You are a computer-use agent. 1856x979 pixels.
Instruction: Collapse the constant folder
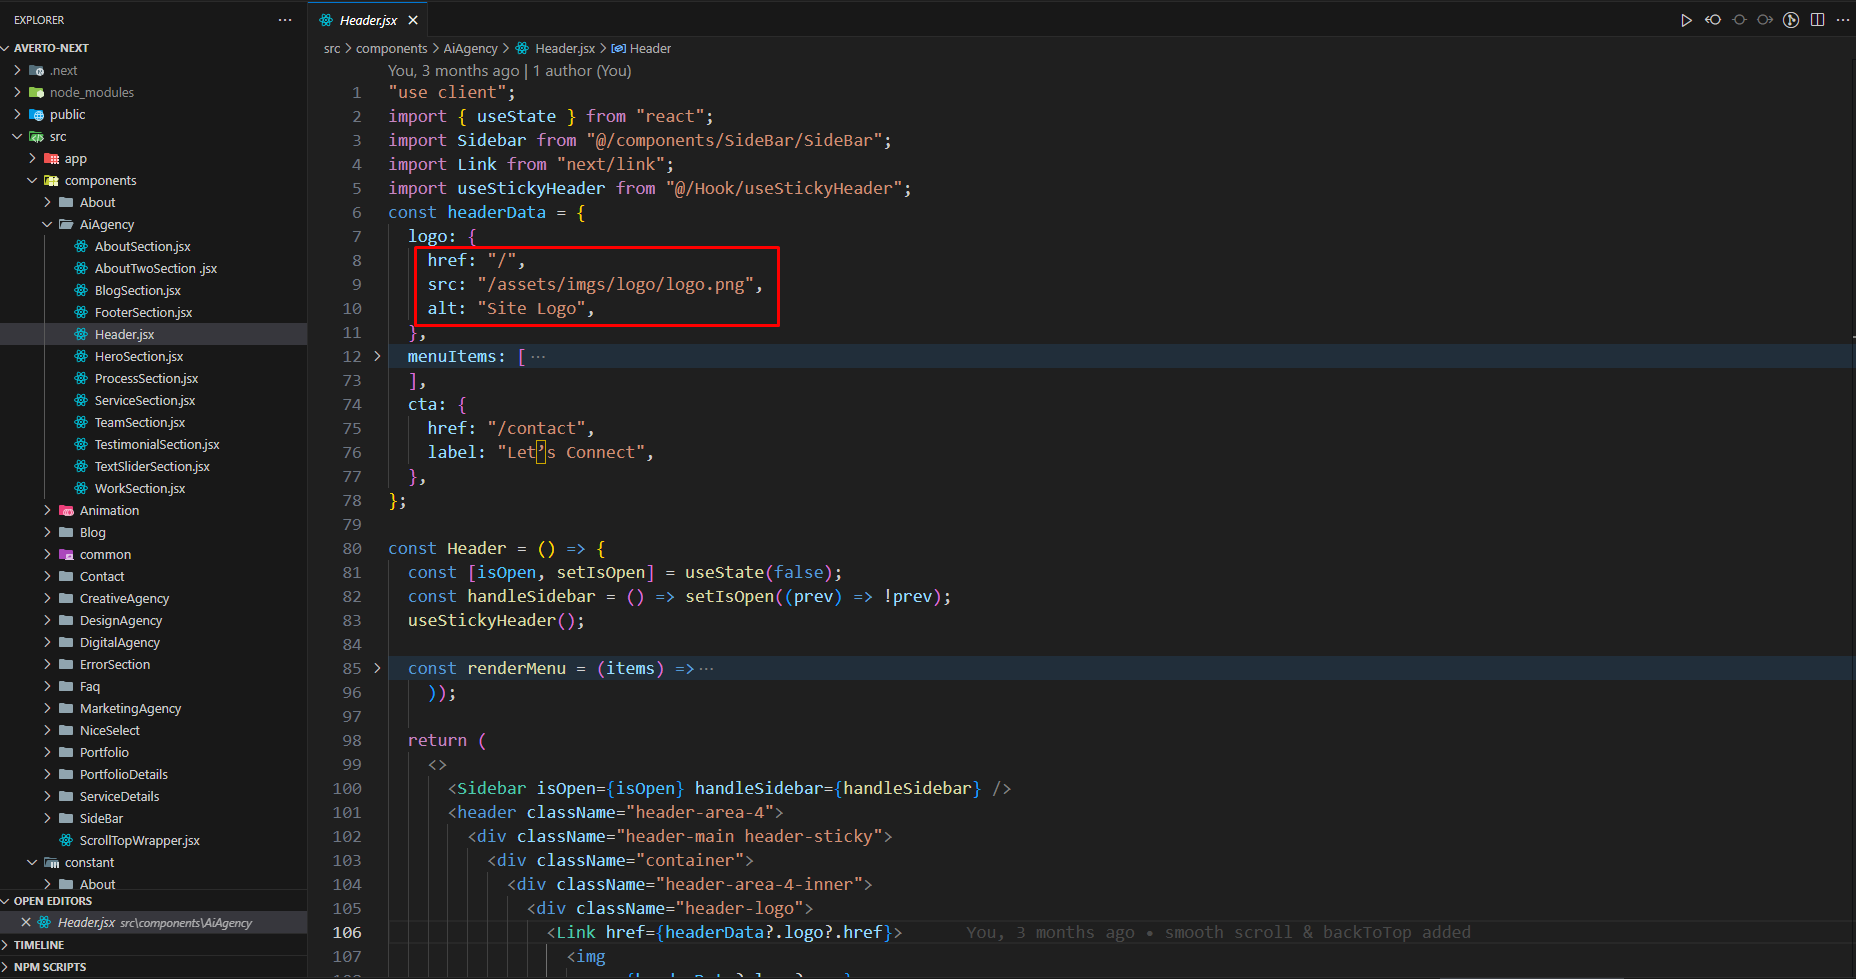[32, 862]
